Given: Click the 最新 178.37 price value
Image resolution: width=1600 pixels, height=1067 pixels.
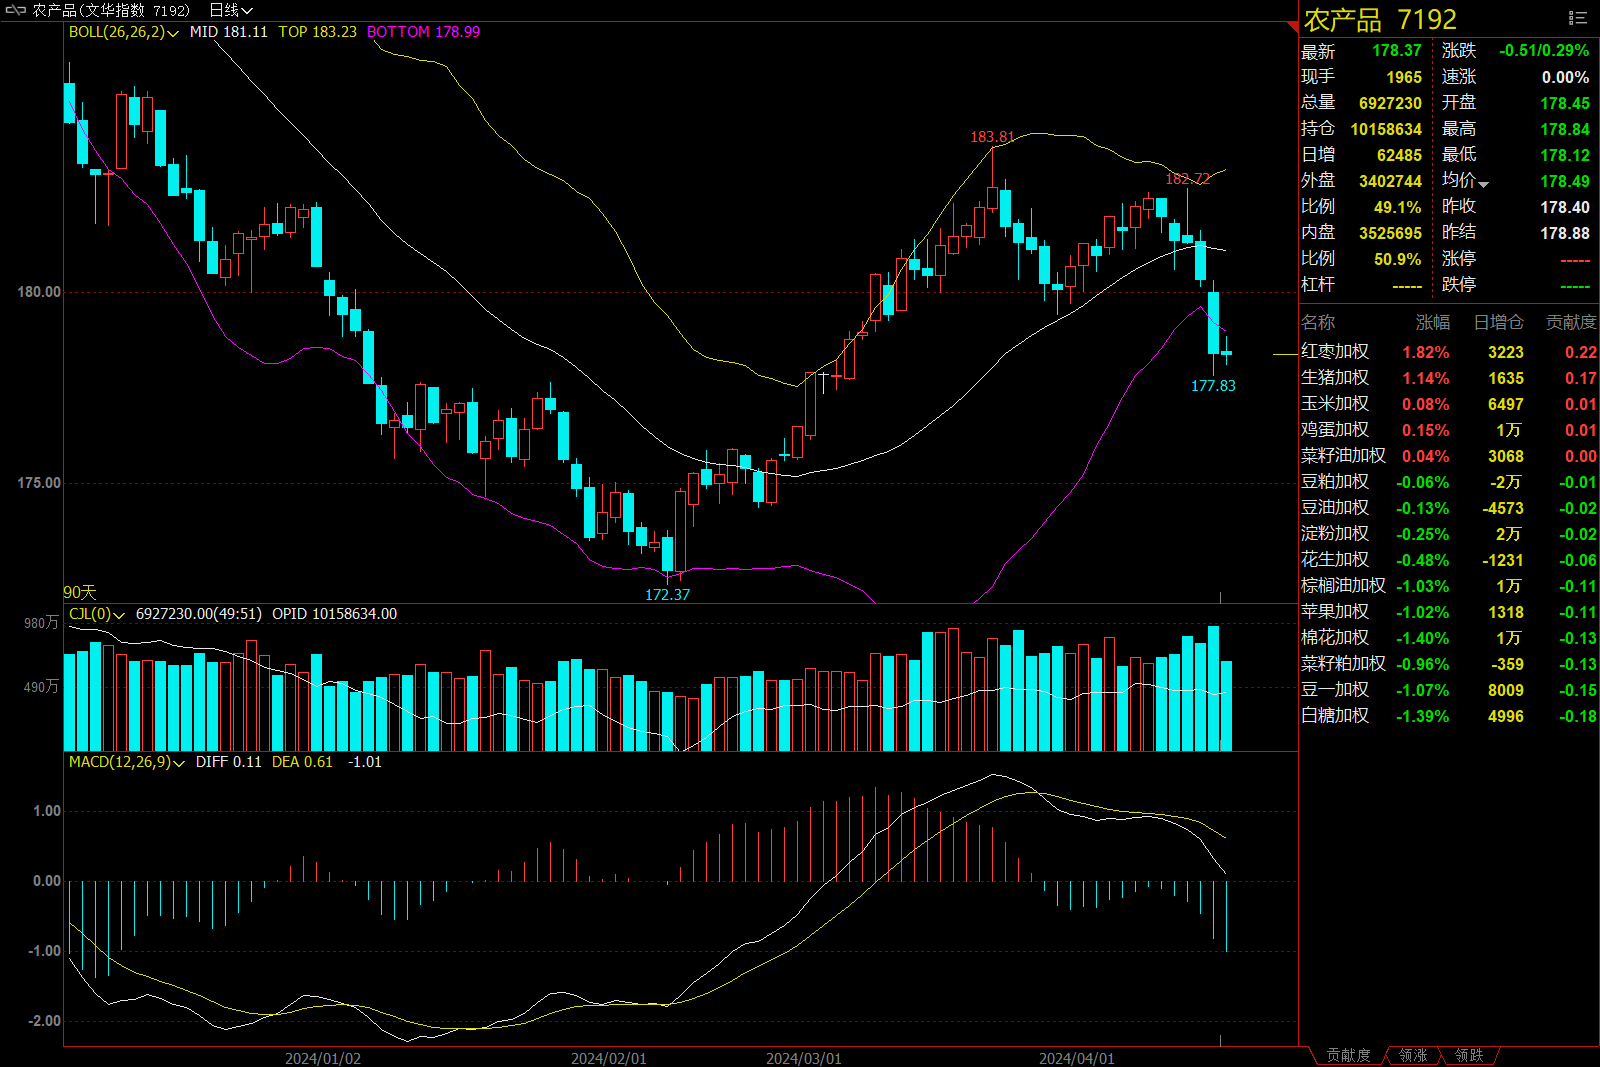Looking at the screenshot, I should (x=1396, y=51).
